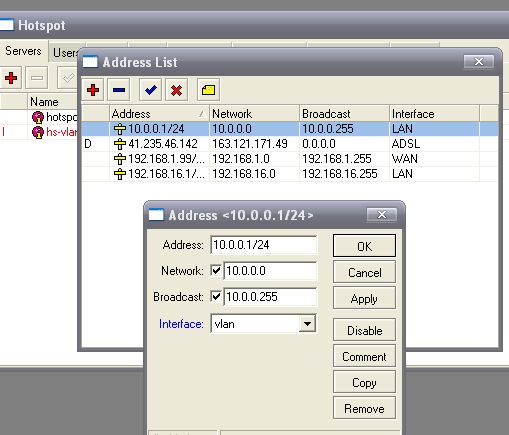
Task: Click hotspot server icon in first row
Action: [x=38, y=117]
